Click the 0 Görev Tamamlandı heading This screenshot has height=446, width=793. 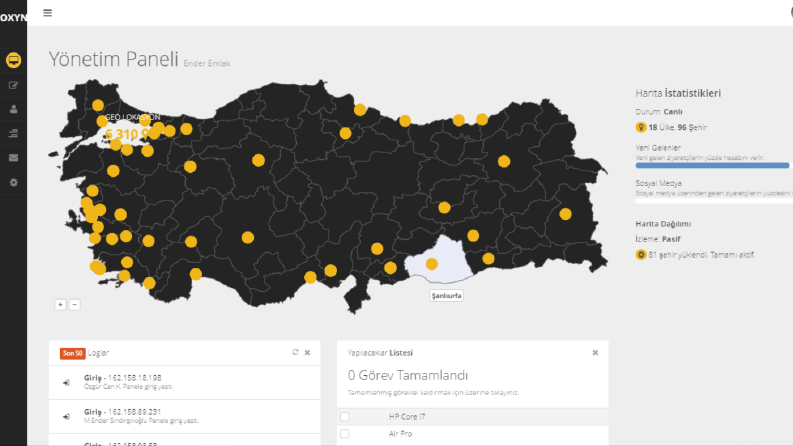(408, 375)
